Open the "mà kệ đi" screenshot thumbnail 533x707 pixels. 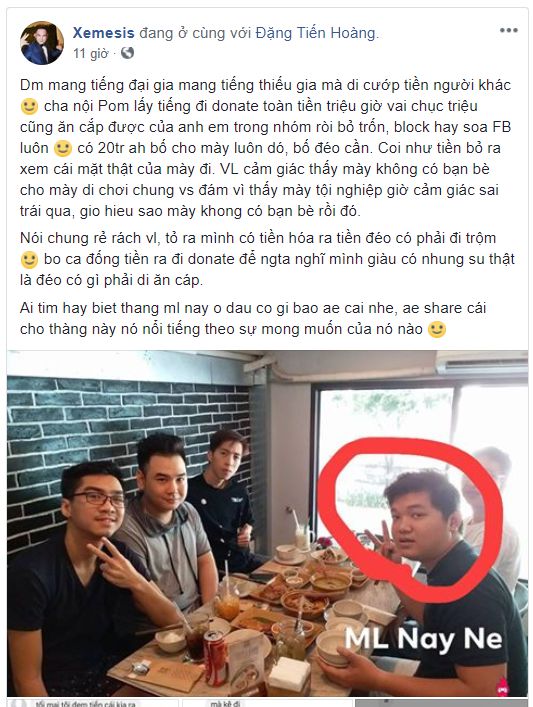(267, 703)
